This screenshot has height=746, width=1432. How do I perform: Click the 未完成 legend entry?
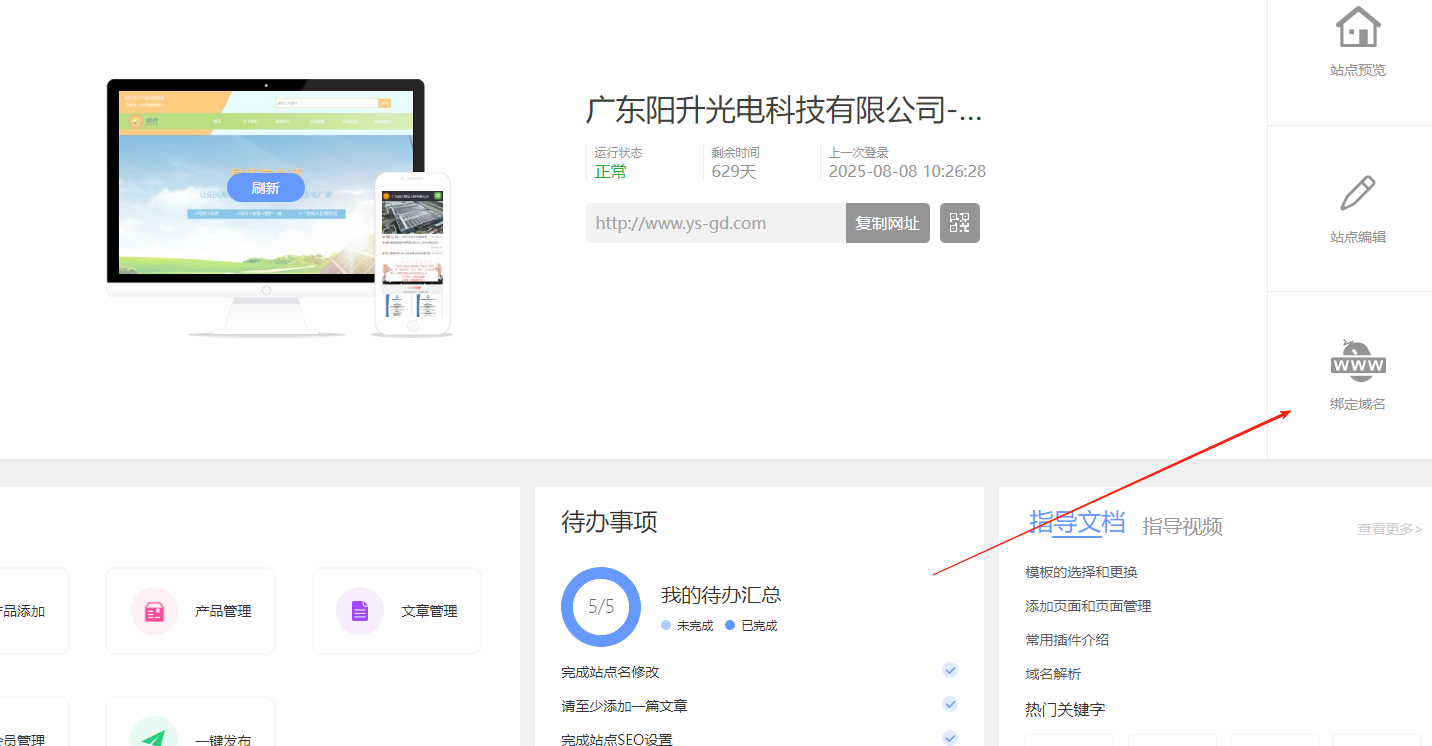(x=687, y=625)
